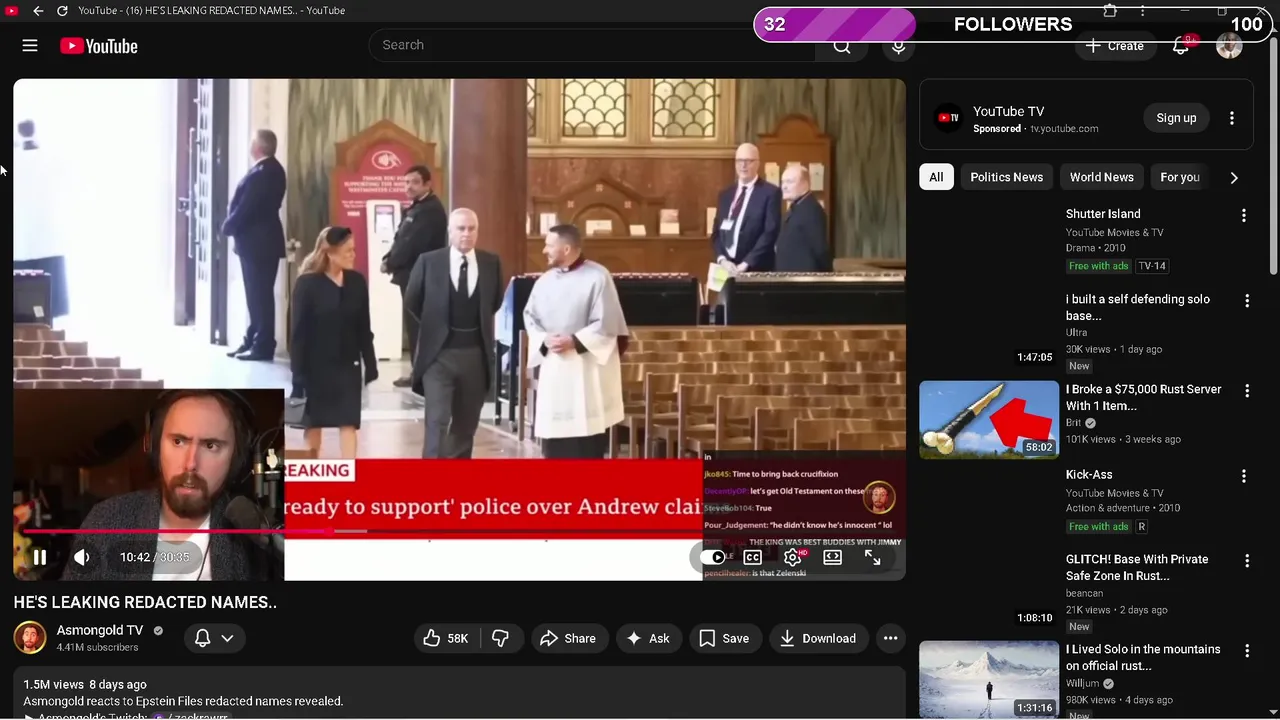
Task: Enter full screen mode
Action: coord(872,557)
